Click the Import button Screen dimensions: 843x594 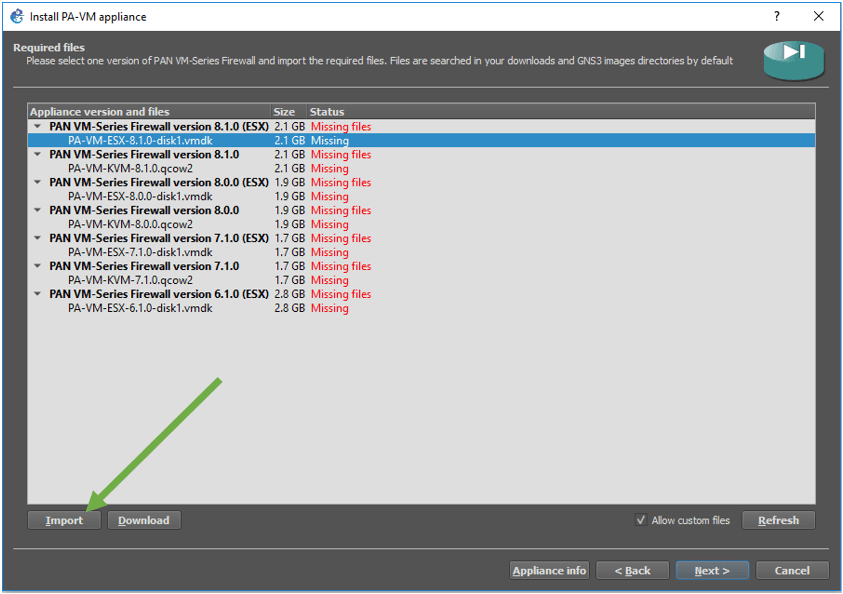click(x=64, y=520)
